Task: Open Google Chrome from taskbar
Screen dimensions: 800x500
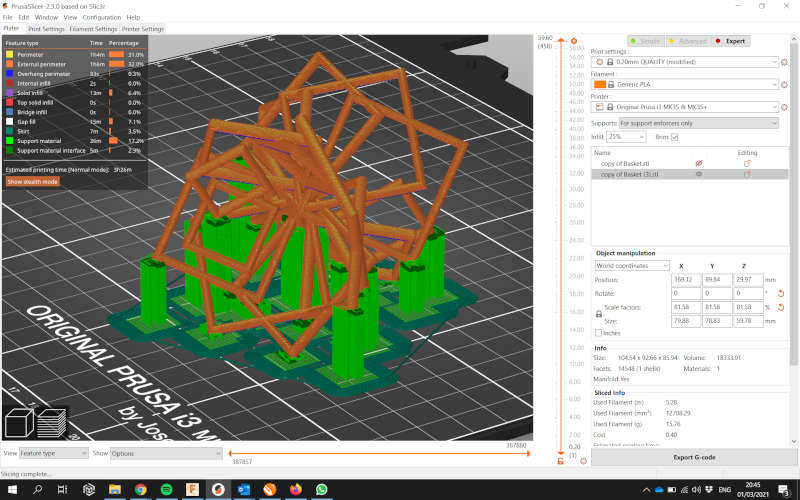Action: pos(141,489)
